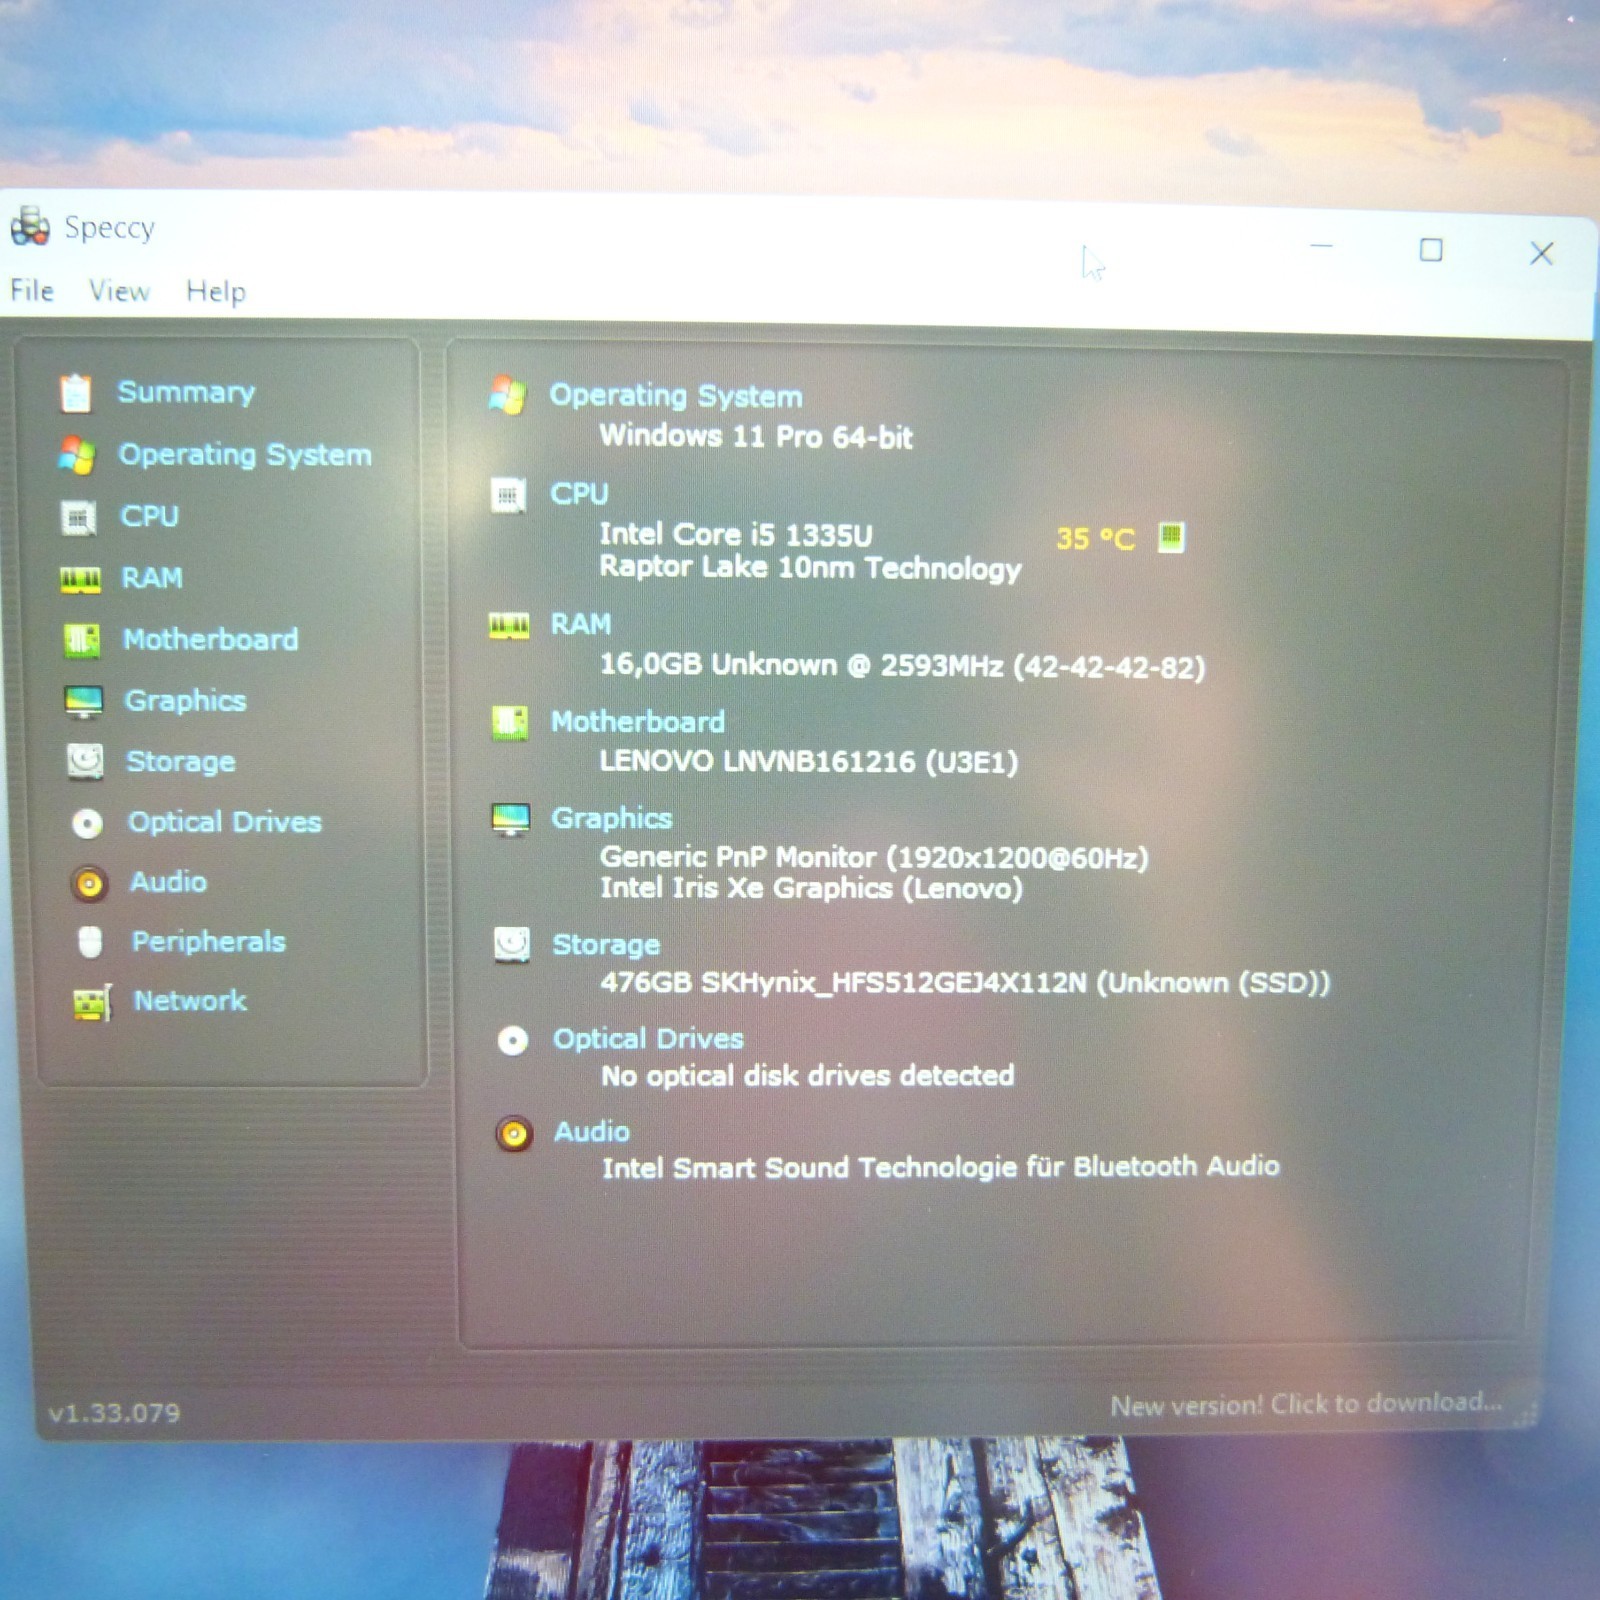
Task: Select Summary in the sidebar
Action: pyautogui.click(x=186, y=392)
